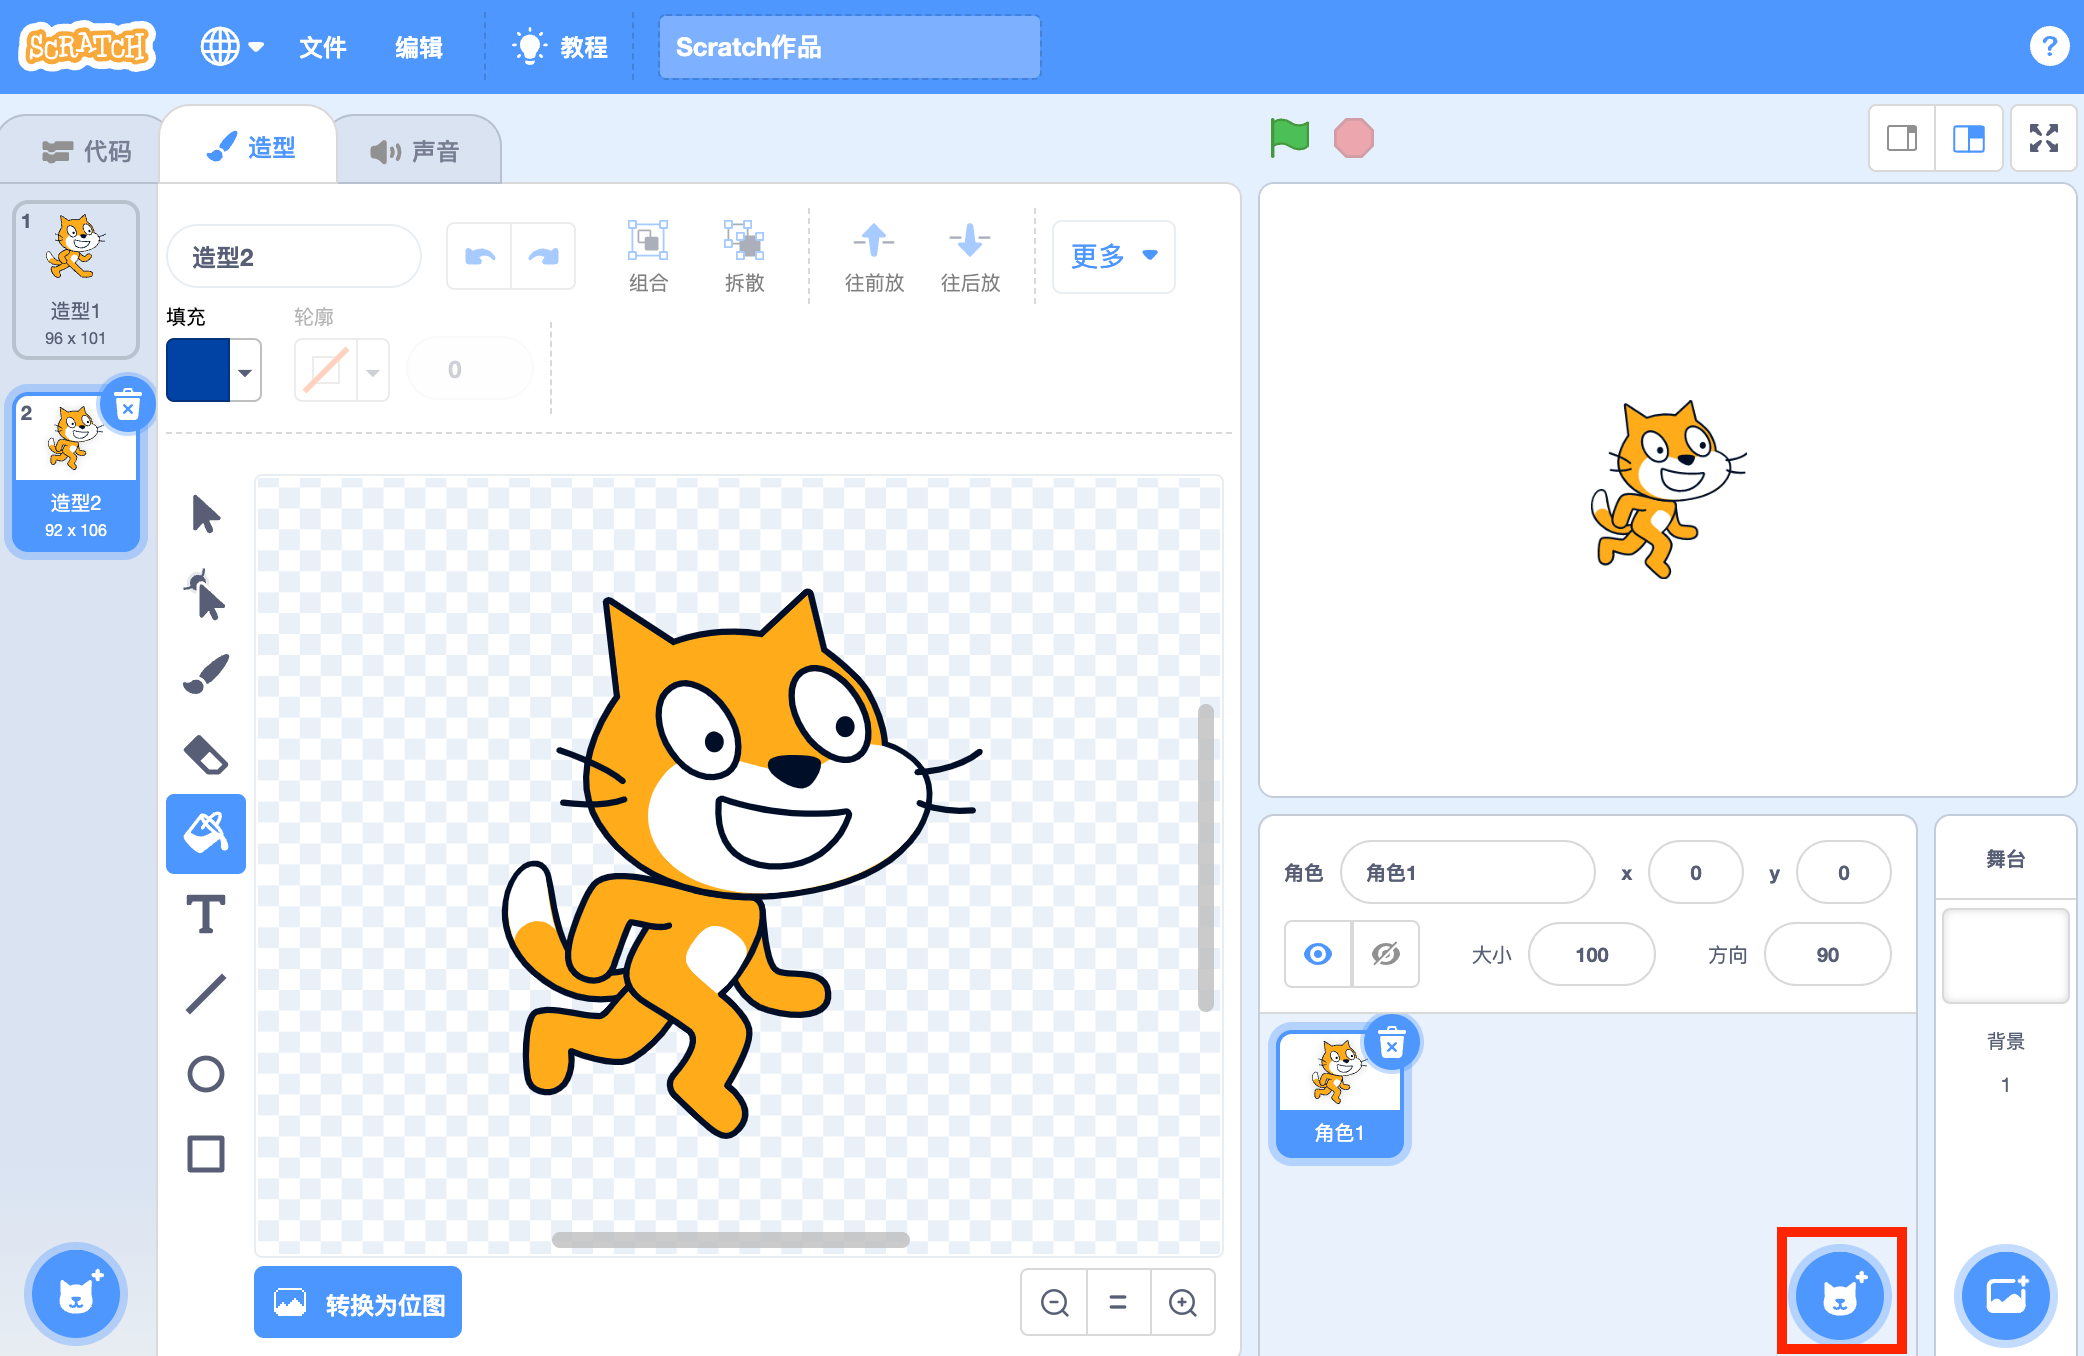
Task: Hide the sprite with the crossed eye icon
Action: [1386, 954]
